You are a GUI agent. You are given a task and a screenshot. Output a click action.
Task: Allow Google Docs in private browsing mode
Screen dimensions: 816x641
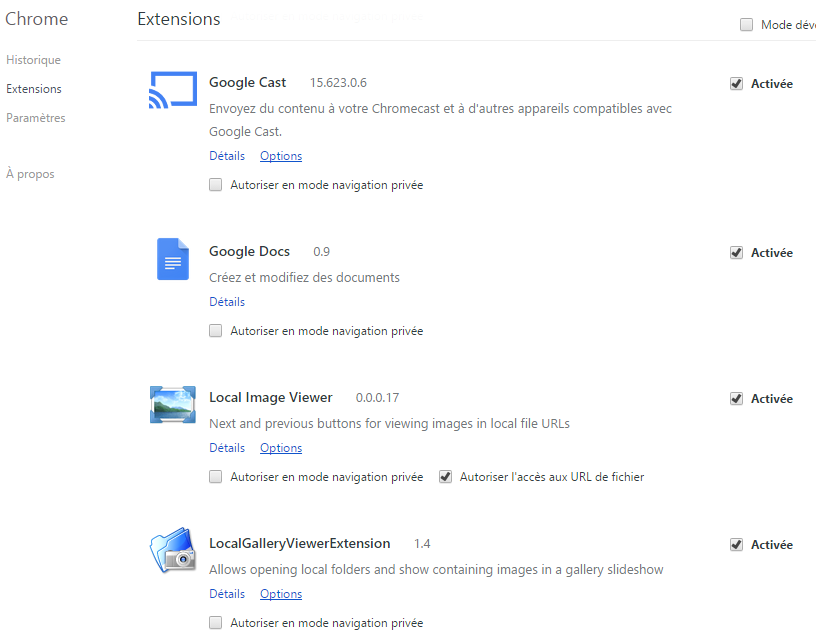coord(215,330)
